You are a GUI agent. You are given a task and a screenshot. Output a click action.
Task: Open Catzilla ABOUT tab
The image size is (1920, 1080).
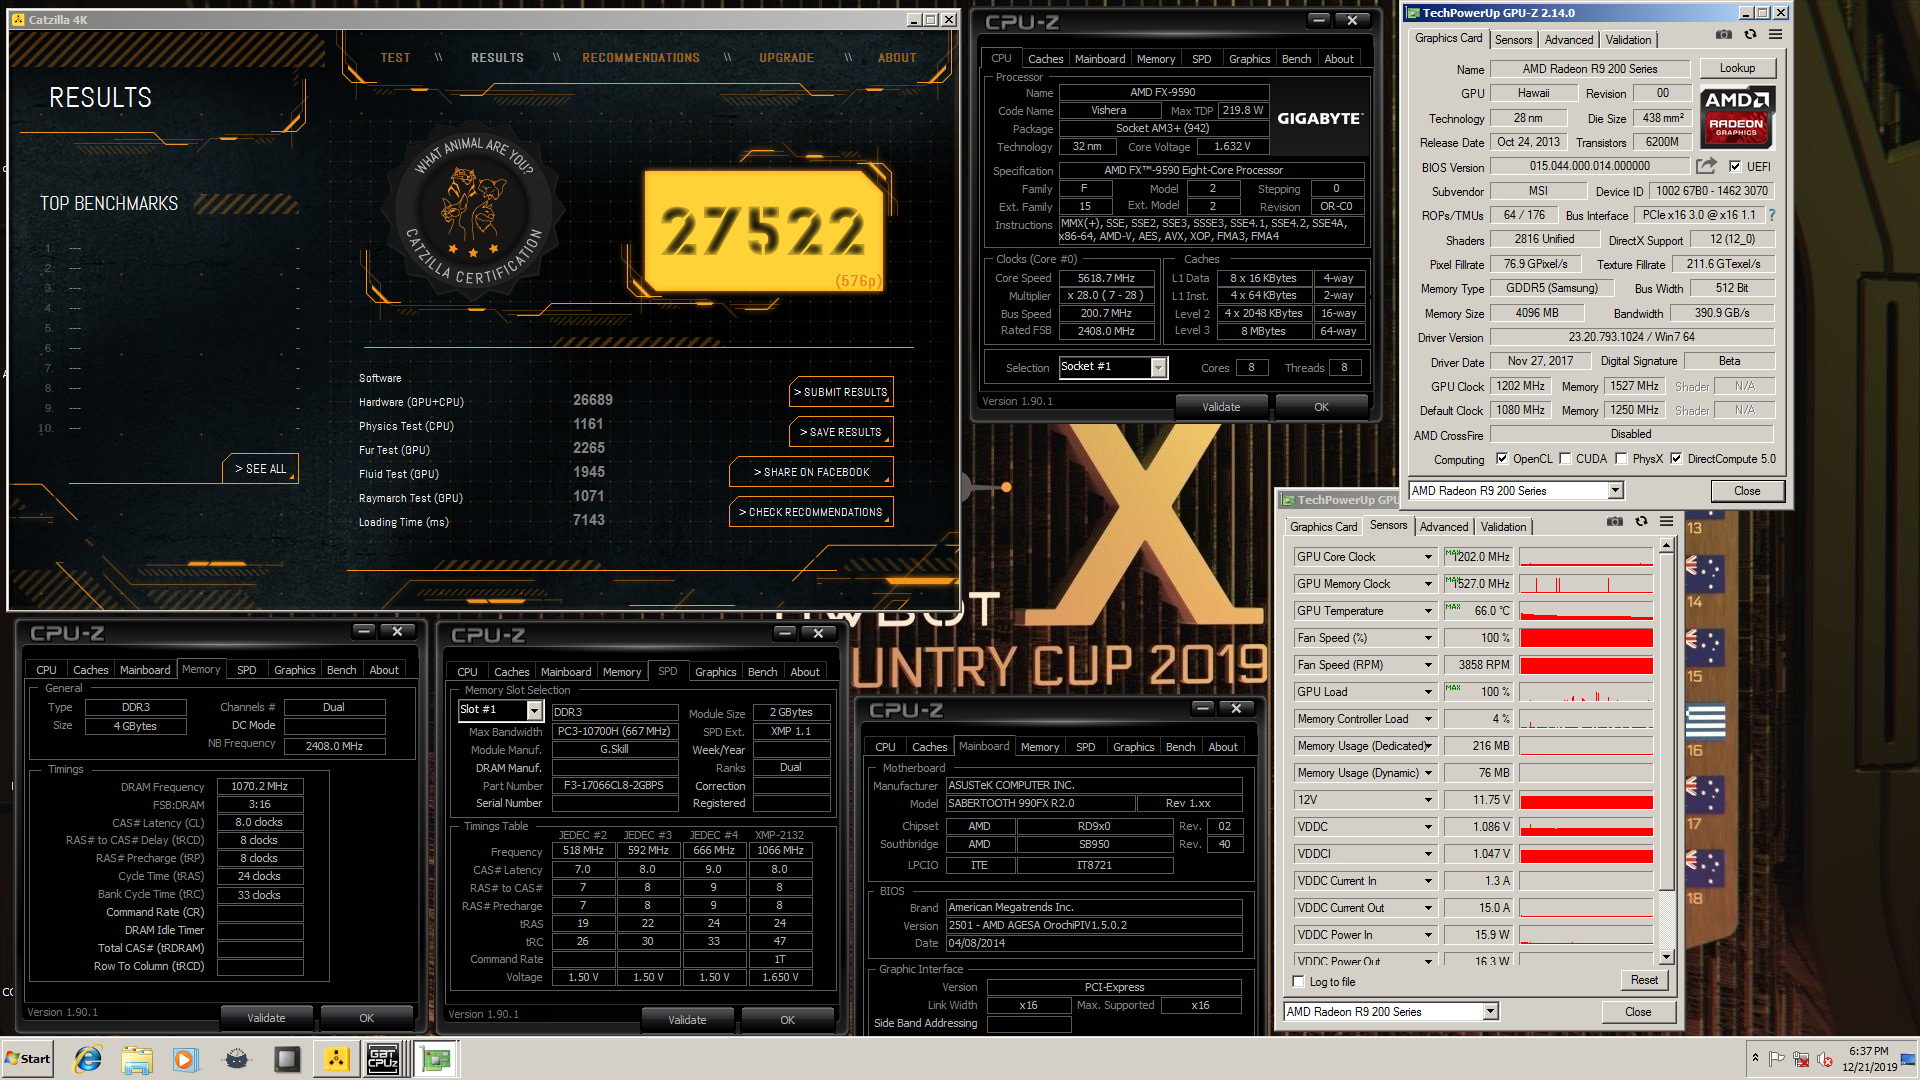click(897, 58)
